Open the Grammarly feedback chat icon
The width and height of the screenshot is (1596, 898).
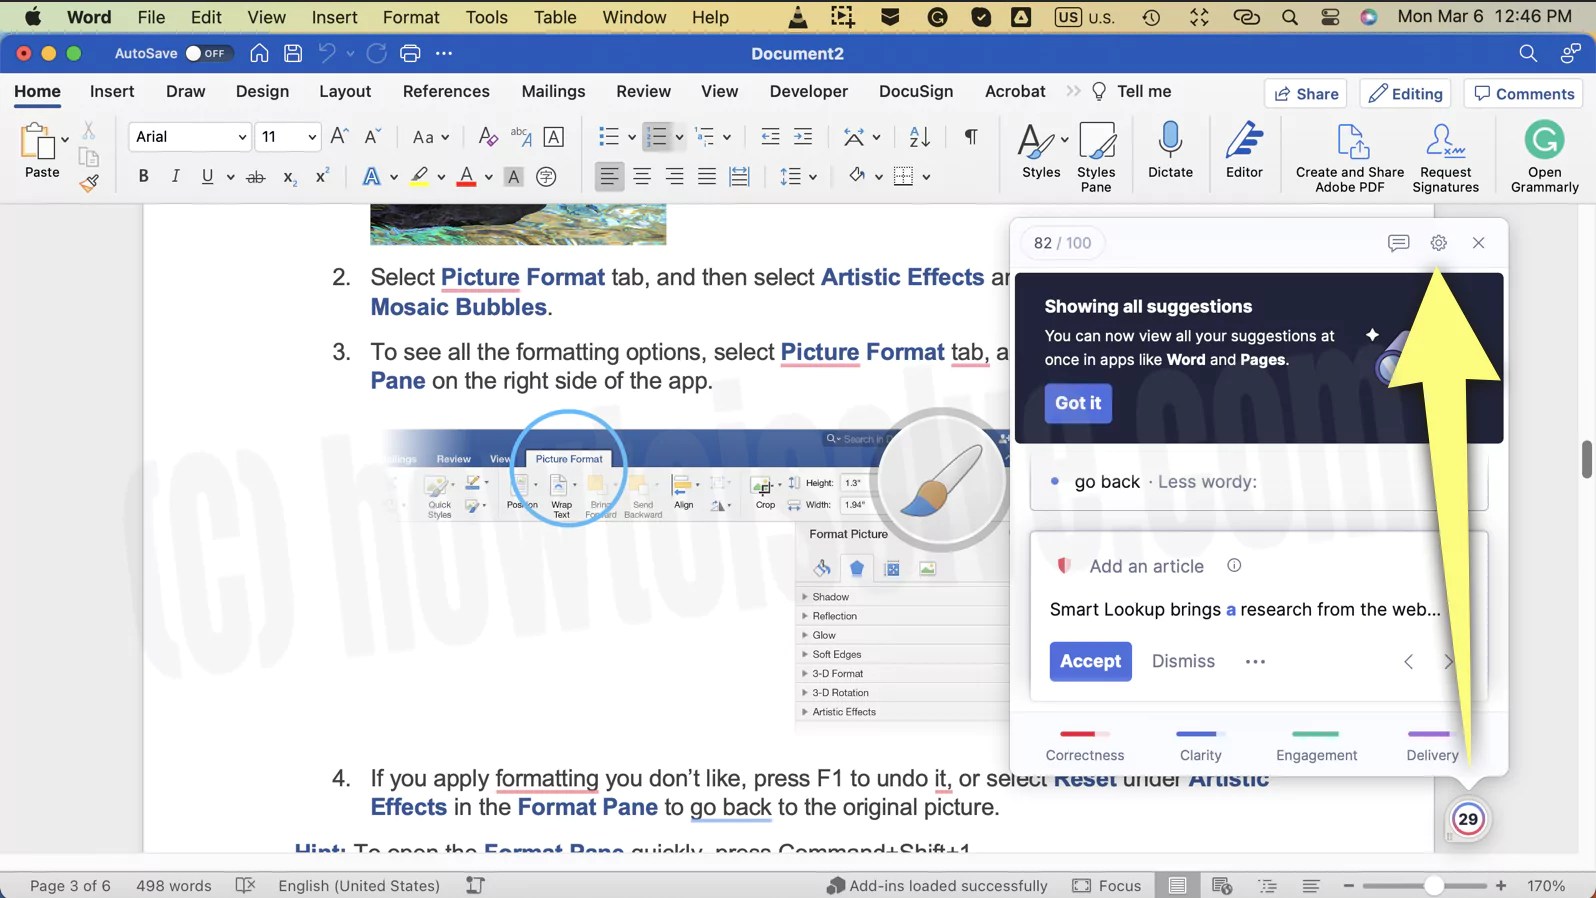coord(1398,242)
